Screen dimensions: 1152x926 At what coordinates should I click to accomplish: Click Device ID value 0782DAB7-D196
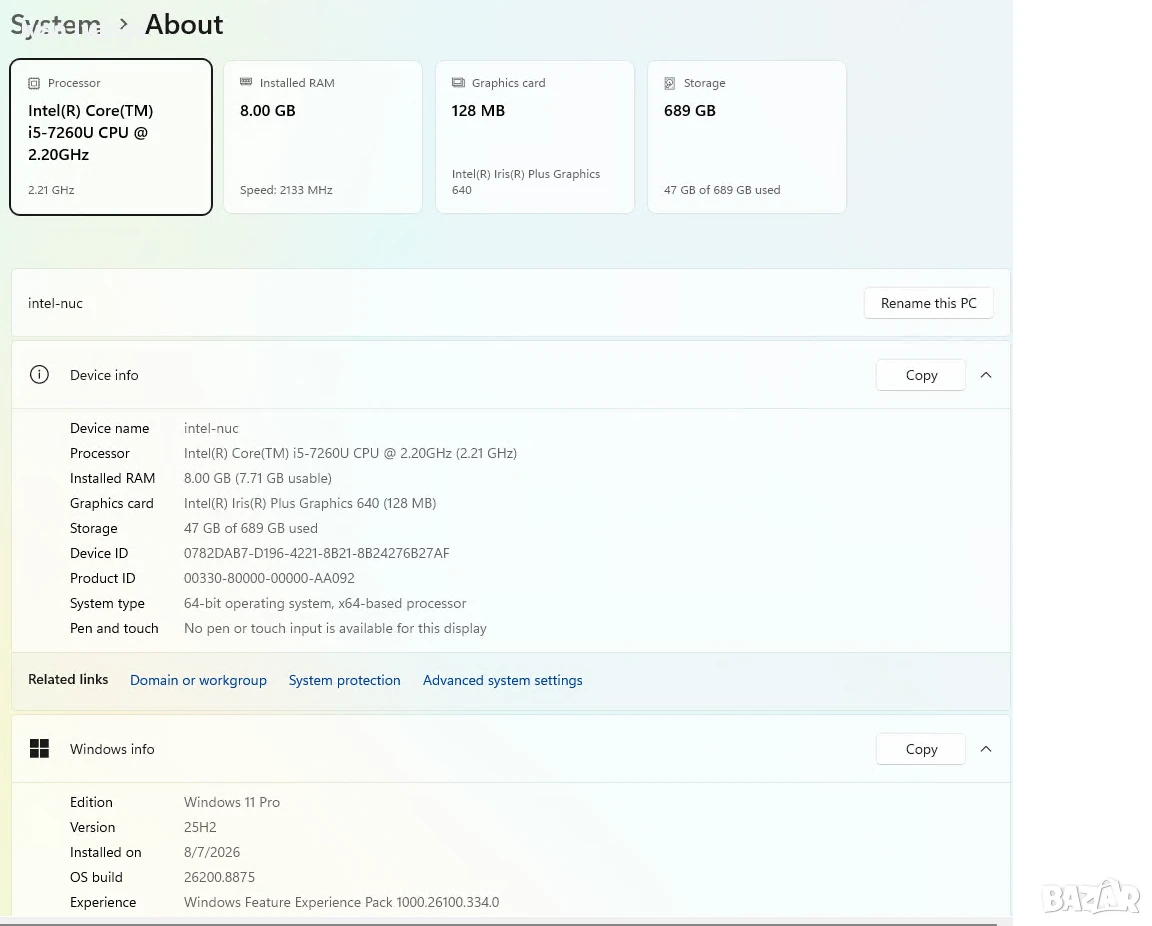coord(317,553)
